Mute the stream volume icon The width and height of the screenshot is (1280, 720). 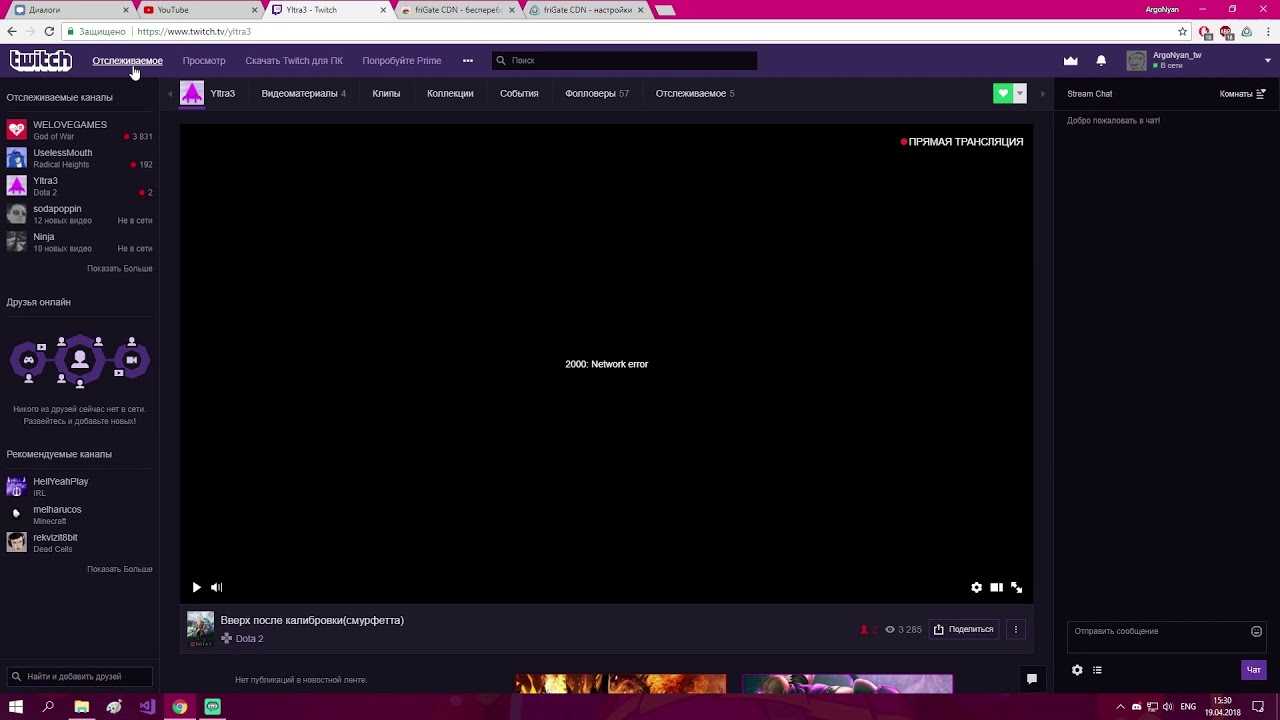pyautogui.click(x=217, y=588)
